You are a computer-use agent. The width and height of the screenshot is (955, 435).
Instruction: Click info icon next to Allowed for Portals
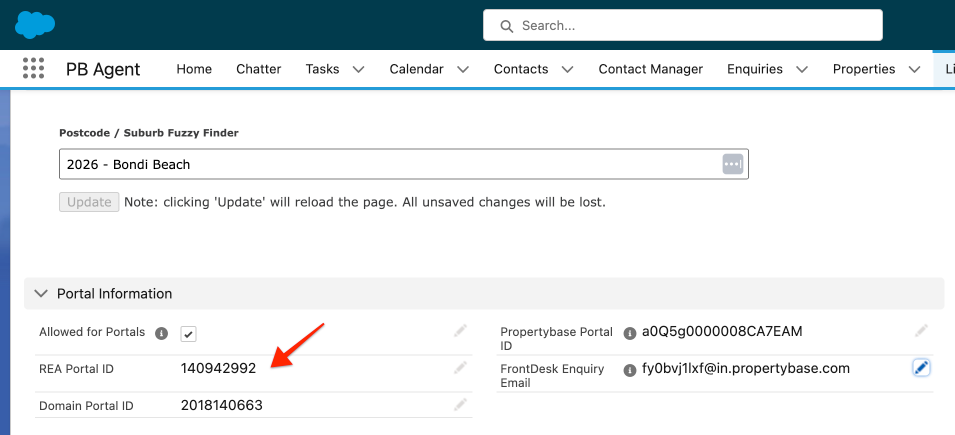(161, 332)
